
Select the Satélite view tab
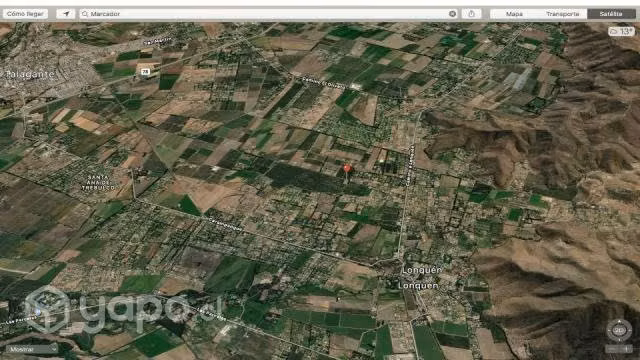click(611, 14)
